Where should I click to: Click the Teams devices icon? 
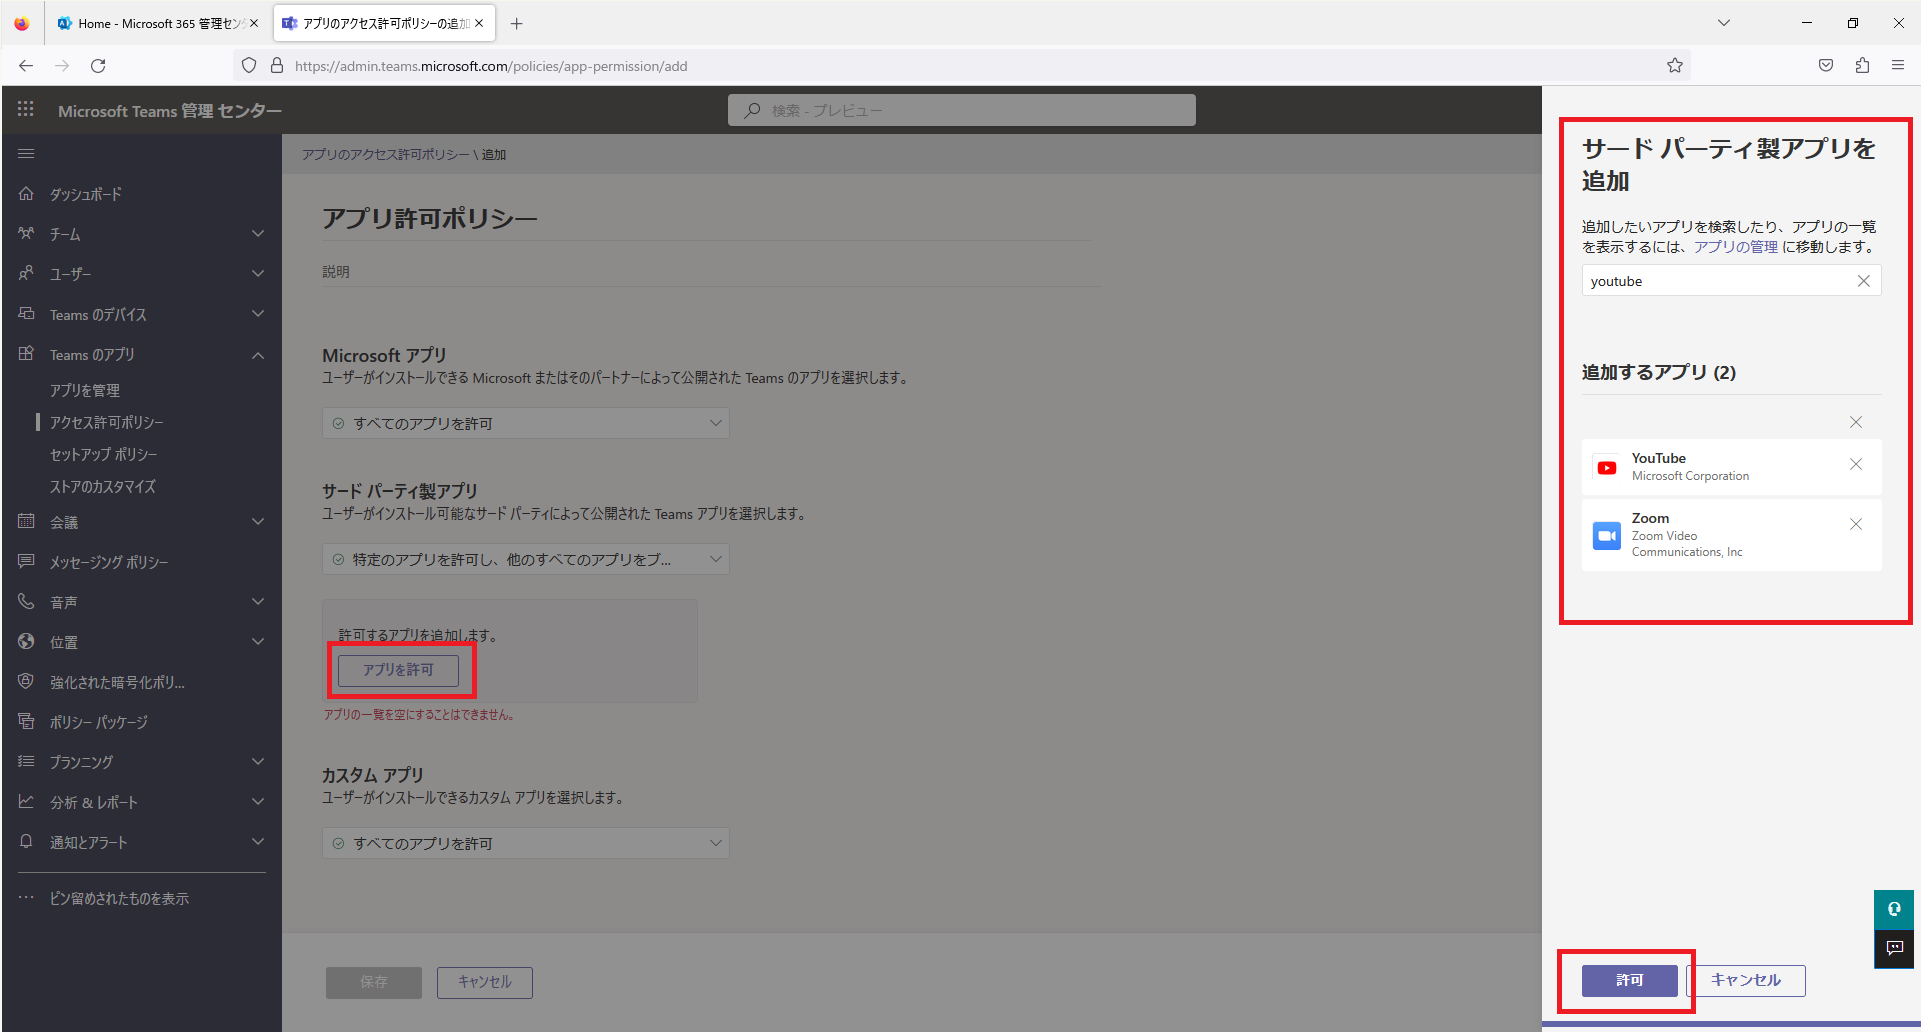click(26, 314)
